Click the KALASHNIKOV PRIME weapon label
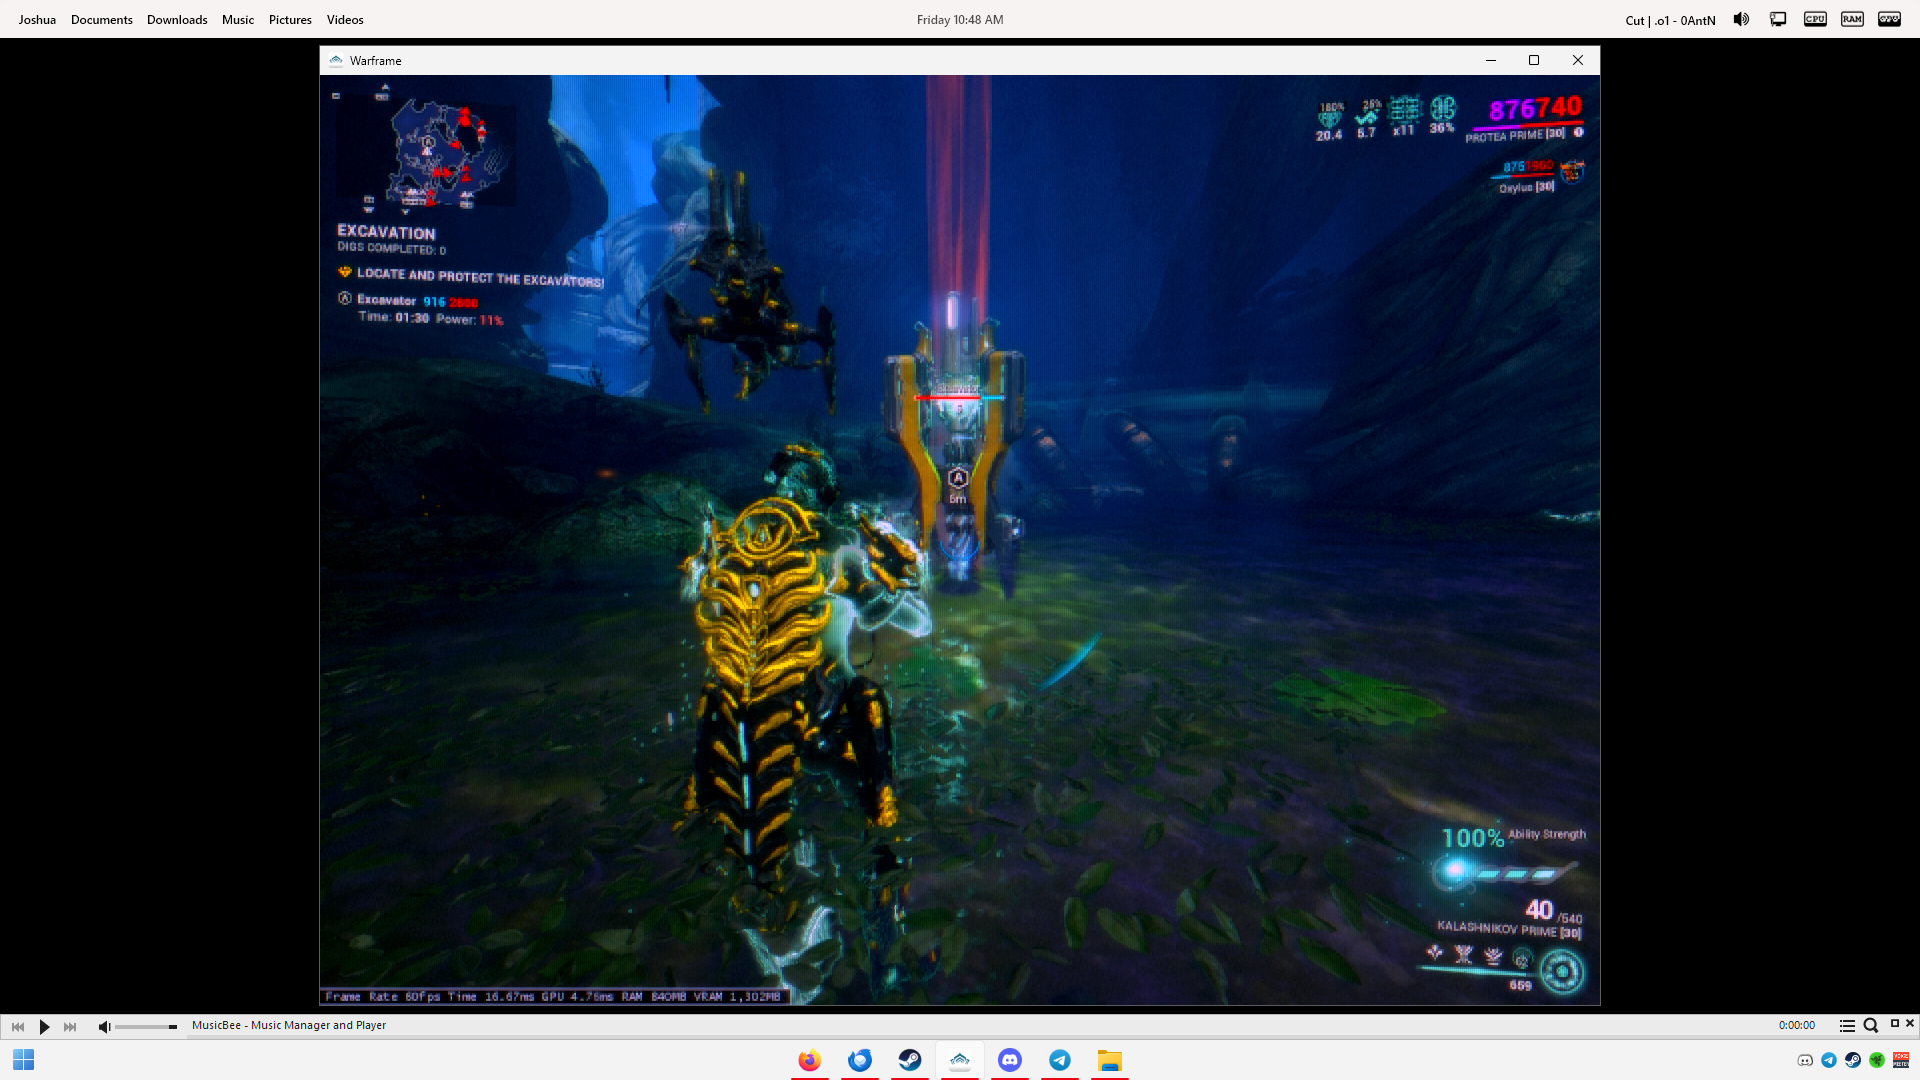Image resolution: width=1920 pixels, height=1080 pixels. tap(1509, 929)
